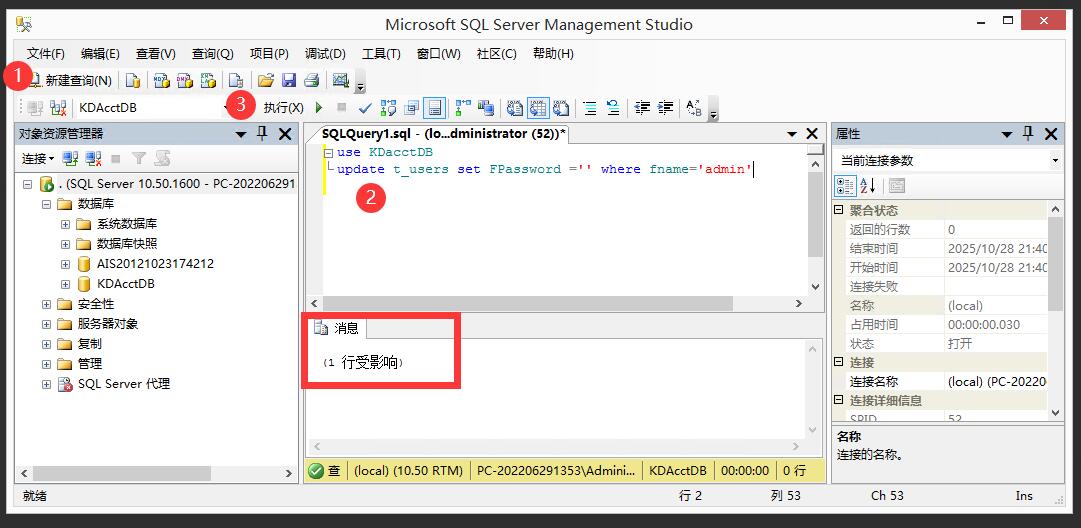Click the Save floppy disk icon
The height and width of the screenshot is (528, 1081).
(x=288, y=81)
